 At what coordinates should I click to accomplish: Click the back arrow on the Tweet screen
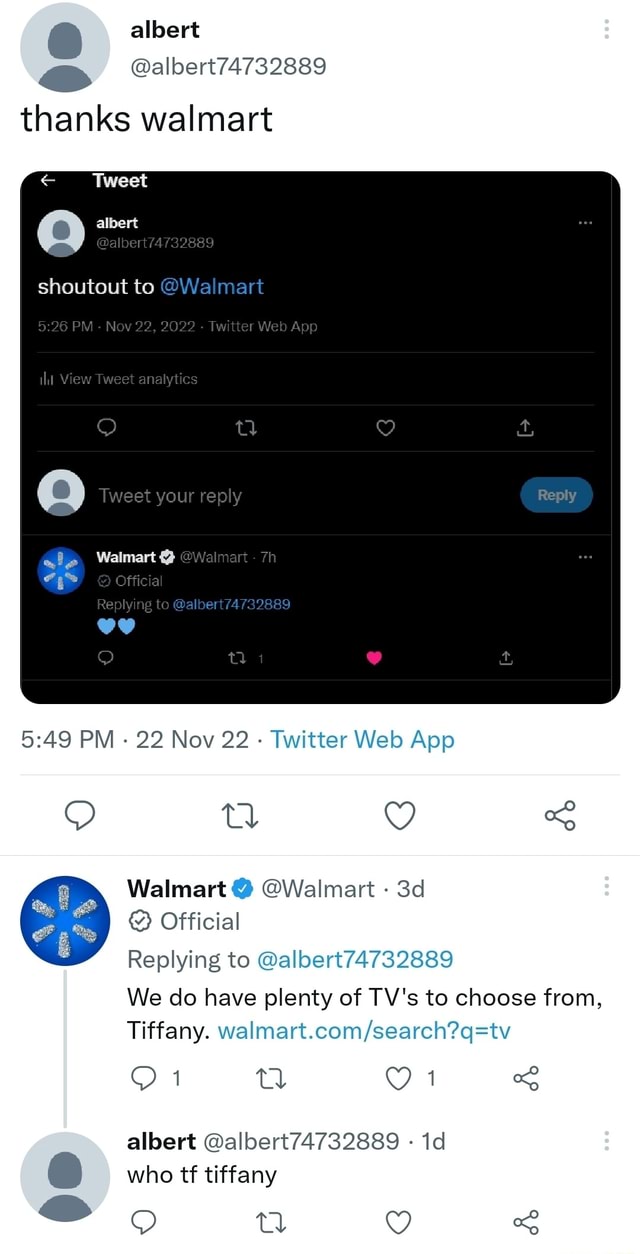point(46,180)
